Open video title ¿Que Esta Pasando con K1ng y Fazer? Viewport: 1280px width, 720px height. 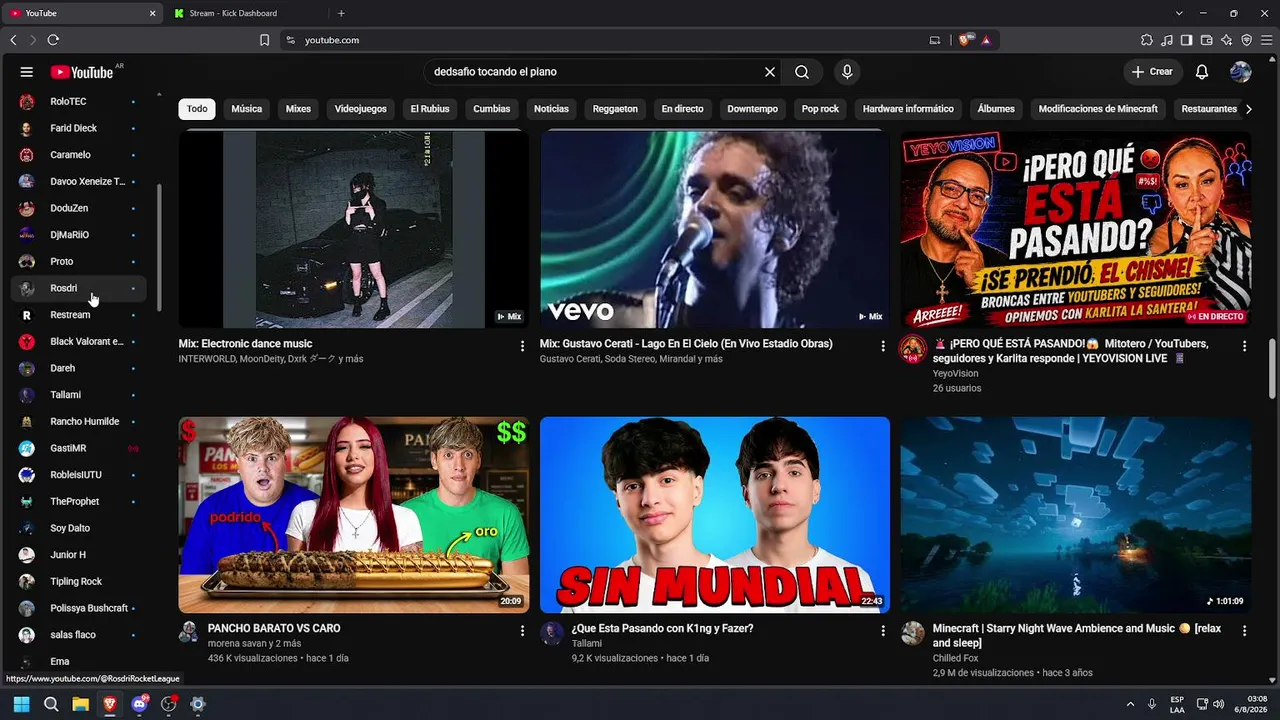662,628
